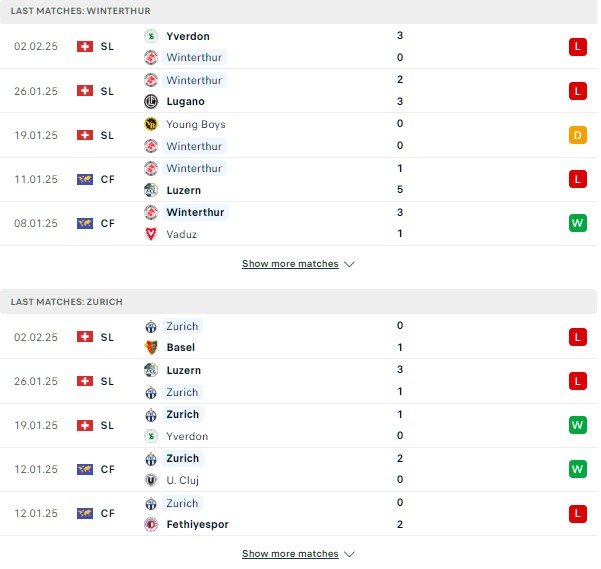Click the CF flag icon for 11.01.25 match
The width and height of the screenshot is (601, 569).
pyautogui.click(x=85, y=179)
